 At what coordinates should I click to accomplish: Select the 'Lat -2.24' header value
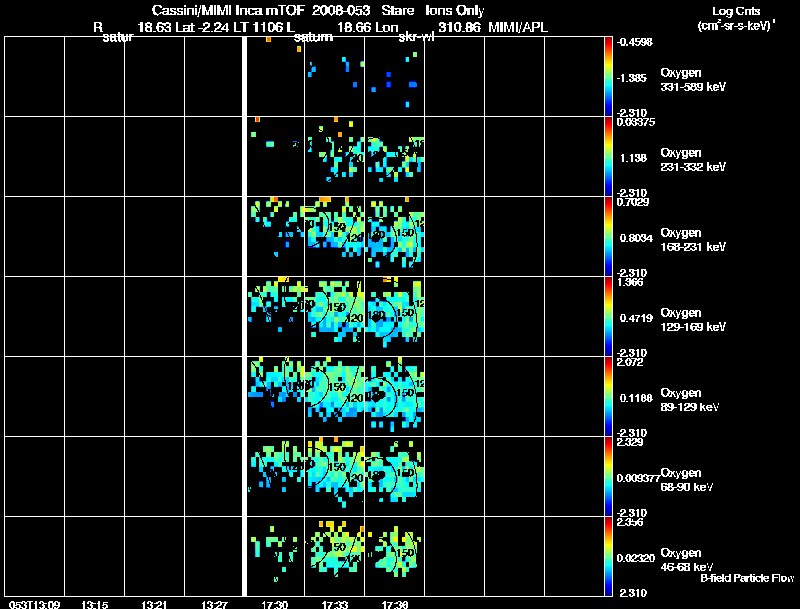pyautogui.click(x=202, y=28)
